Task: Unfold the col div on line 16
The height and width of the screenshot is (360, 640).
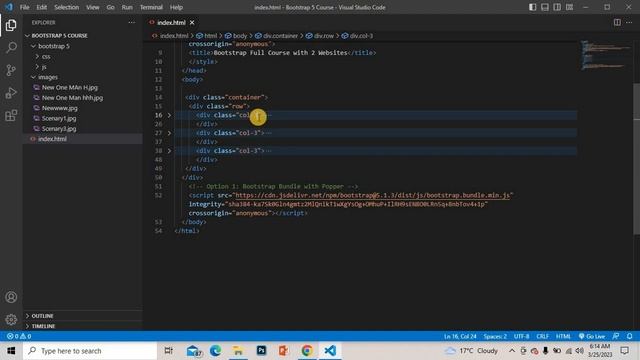Action: 169,115
